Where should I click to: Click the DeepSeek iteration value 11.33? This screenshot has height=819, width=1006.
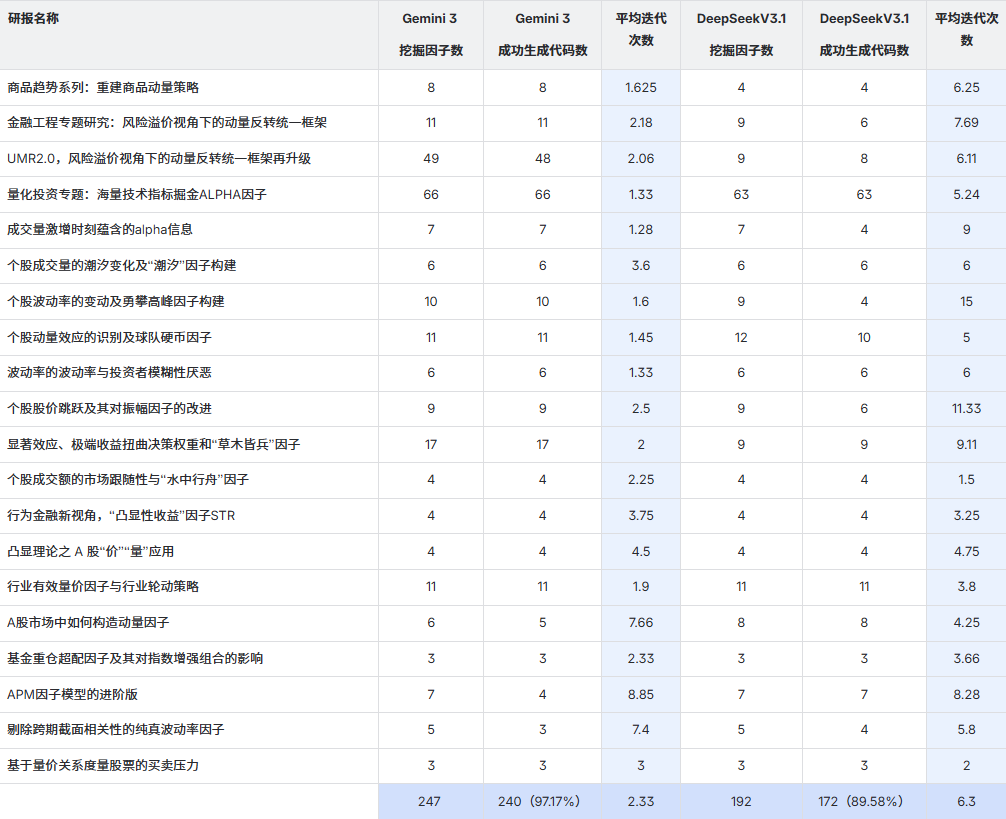click(966, 409)
